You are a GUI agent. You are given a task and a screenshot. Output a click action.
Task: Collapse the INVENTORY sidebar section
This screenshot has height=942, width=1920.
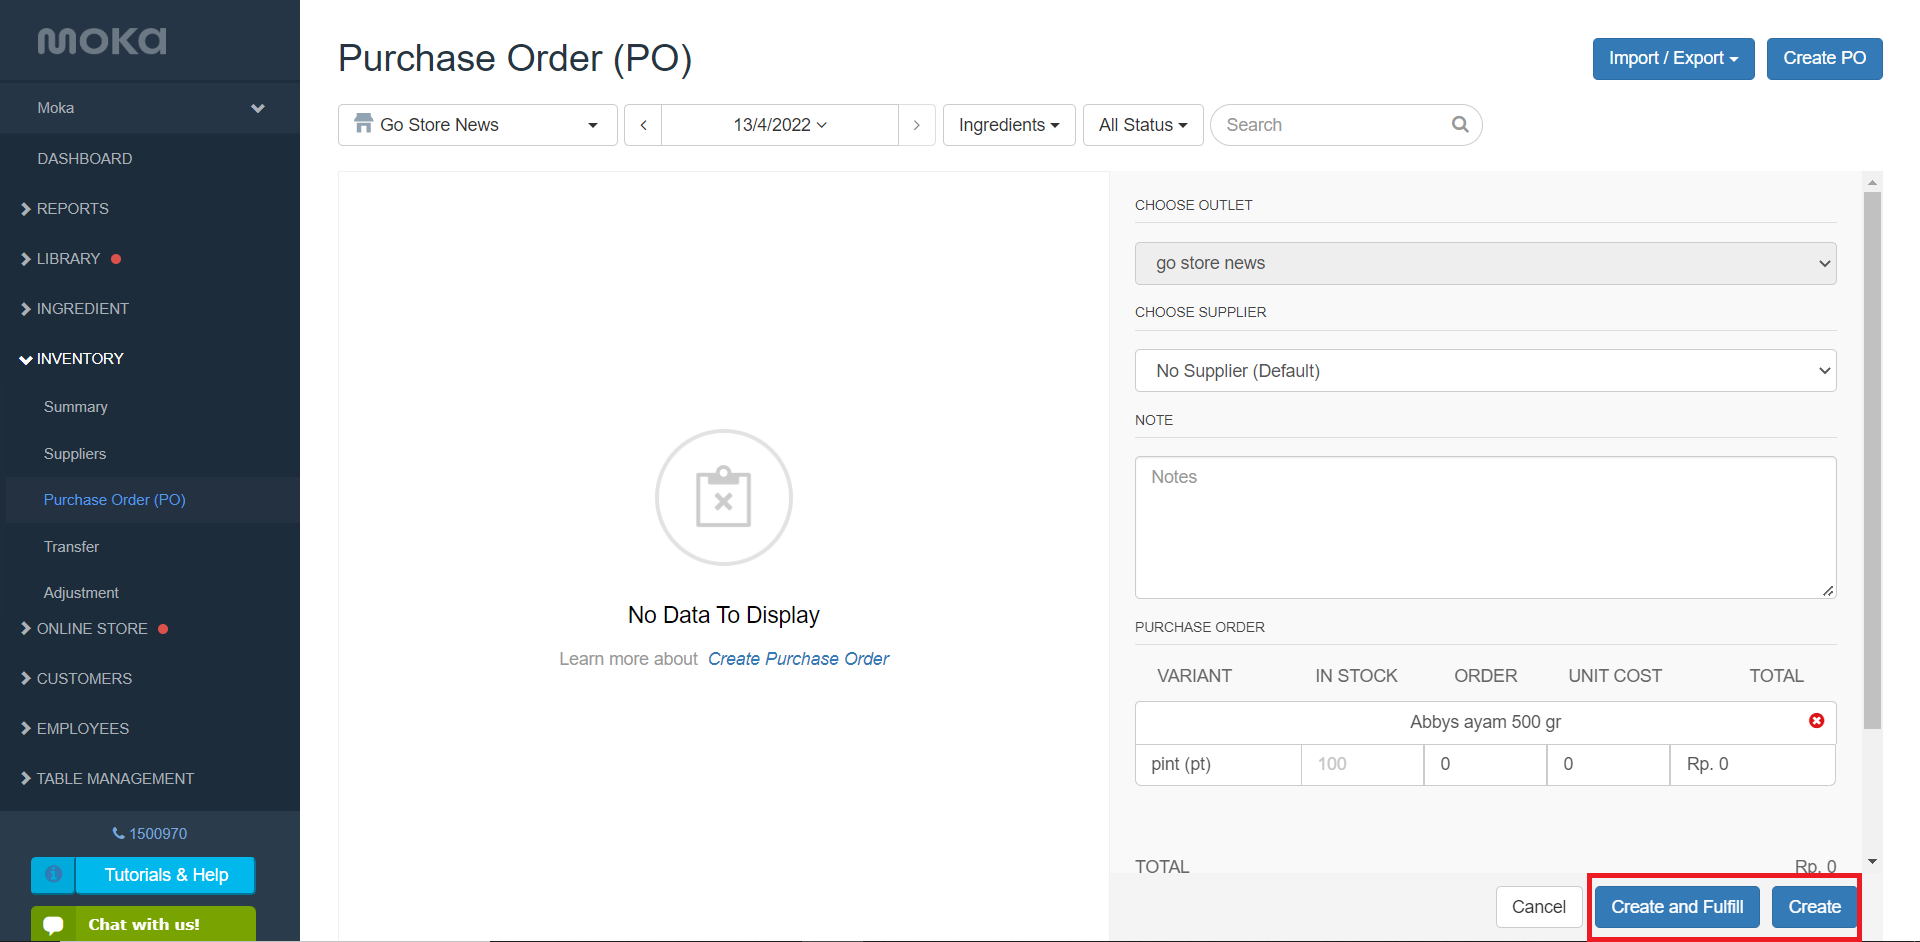pos(79,358)
